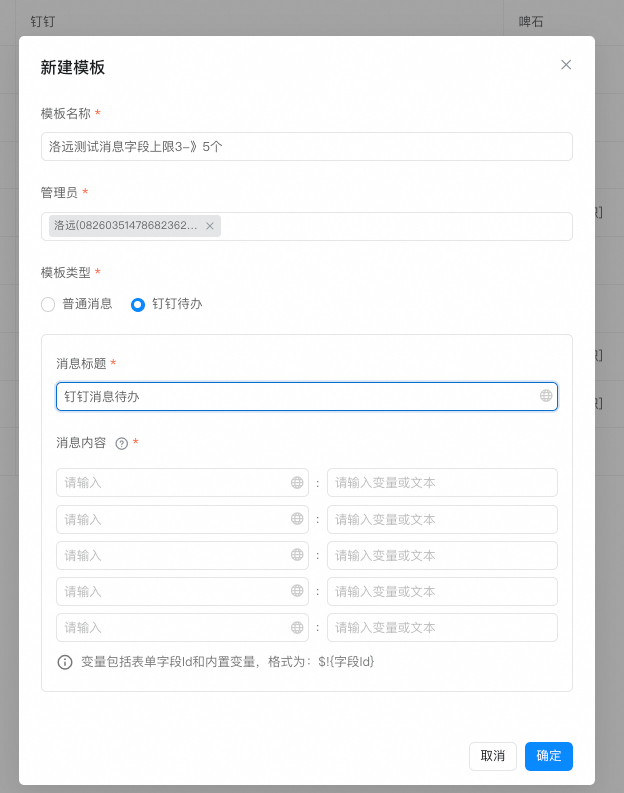This screenshot has width=624, height=793.
Task: Select the 钉钉待办 radio option
Action: click(x=138, y=304)
